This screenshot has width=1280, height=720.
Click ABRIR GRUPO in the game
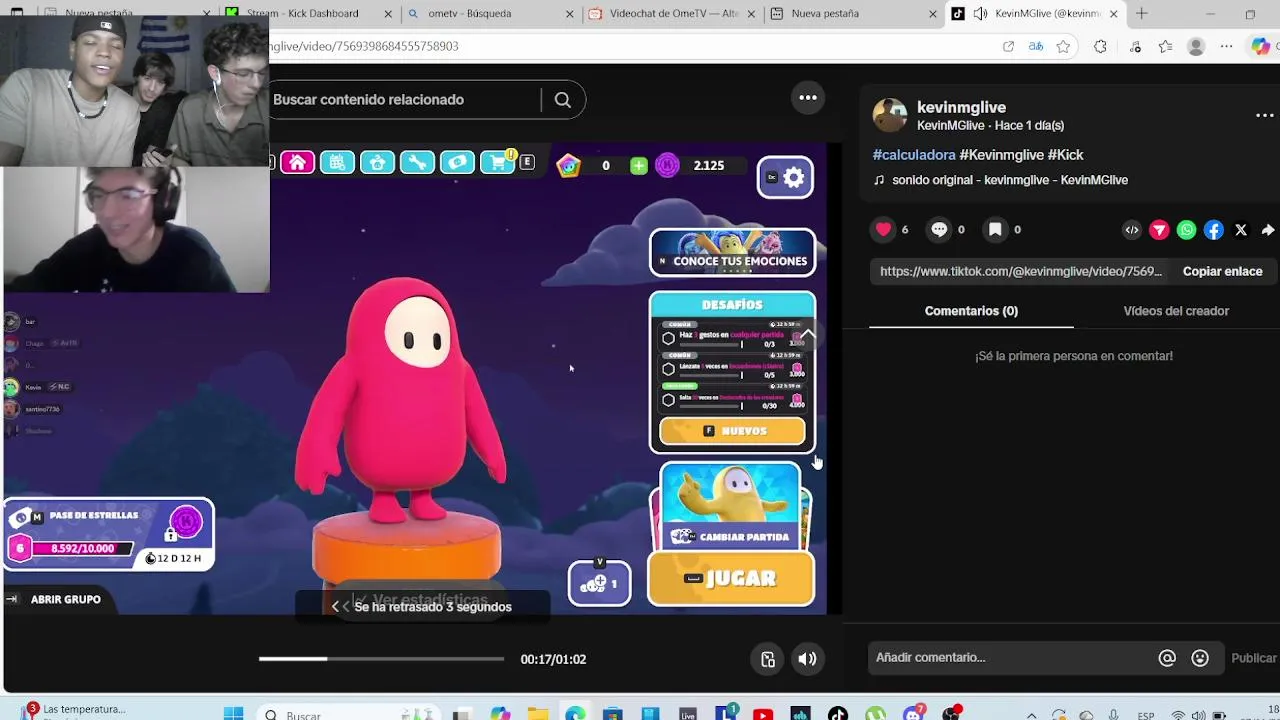[x=65, y=599]
